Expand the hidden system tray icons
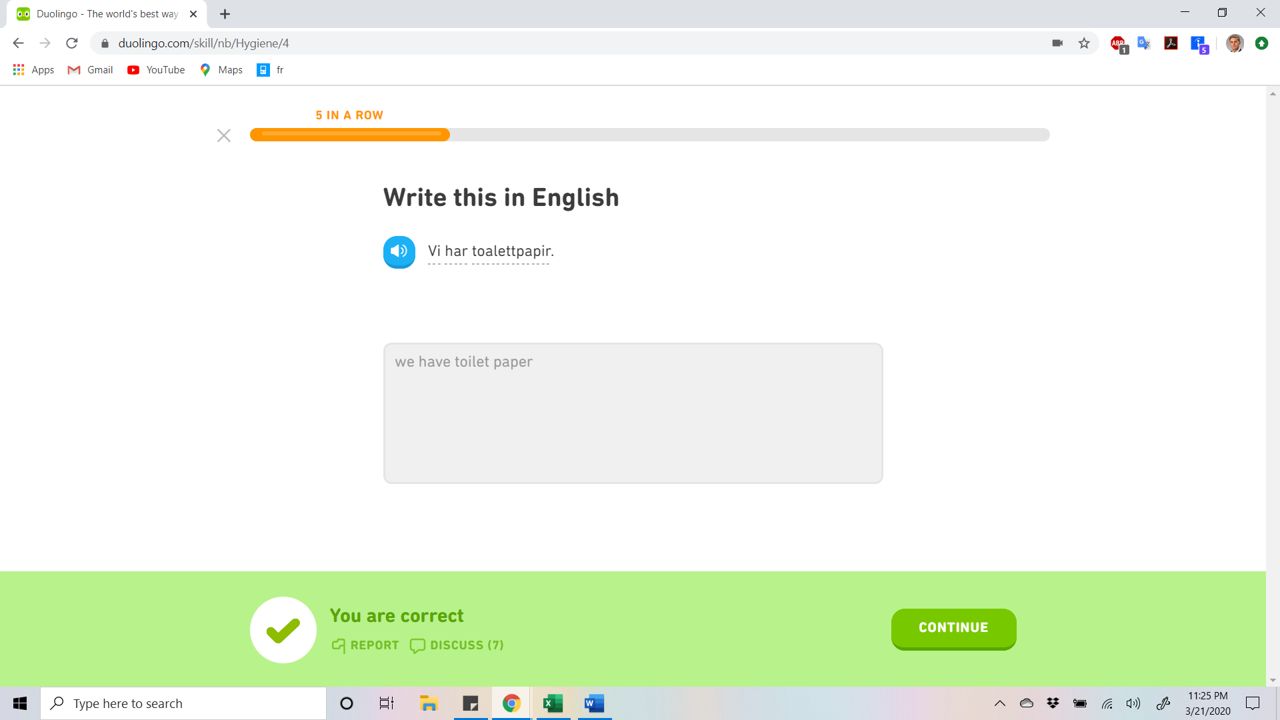 (x=999, y=703)
